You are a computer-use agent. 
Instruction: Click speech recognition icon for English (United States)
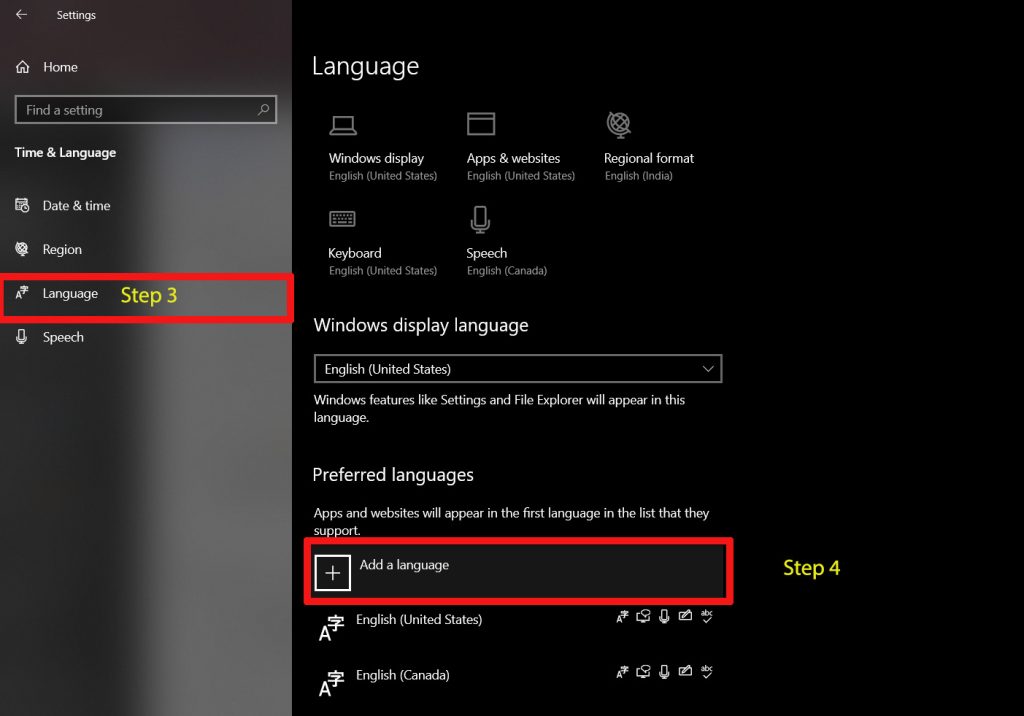point(664,616)
